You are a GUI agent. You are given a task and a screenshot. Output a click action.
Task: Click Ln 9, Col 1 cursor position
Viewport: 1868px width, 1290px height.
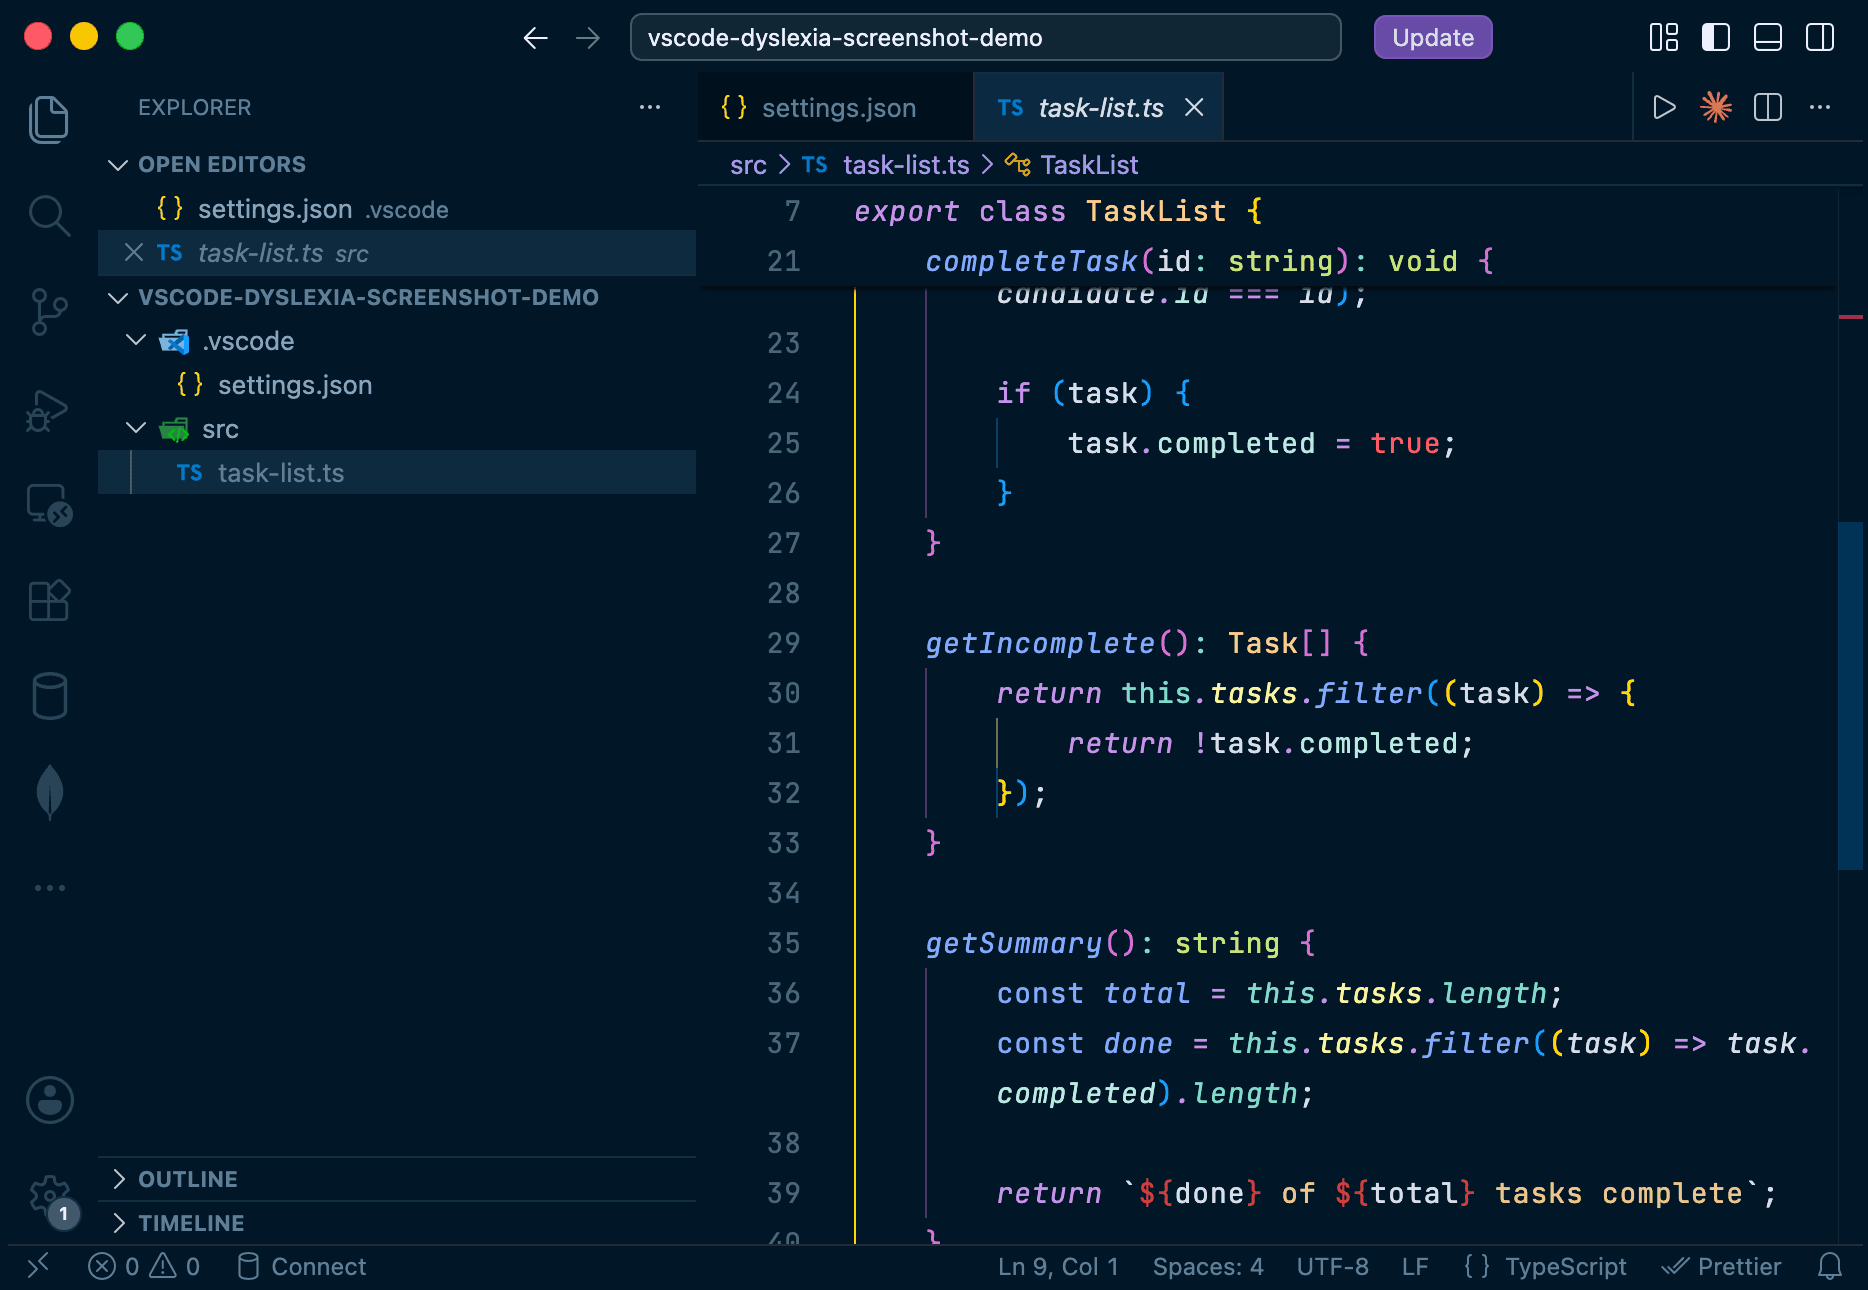tap(1058, 1267)
